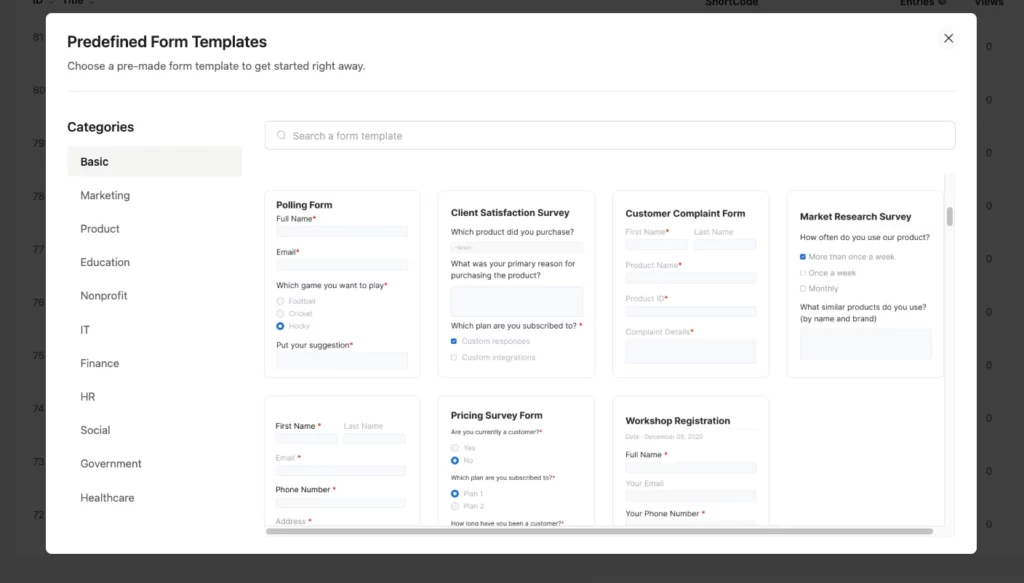Click the horizontal scrollbar under templates
The image size is (1024, 583).
tap(600, 531)
